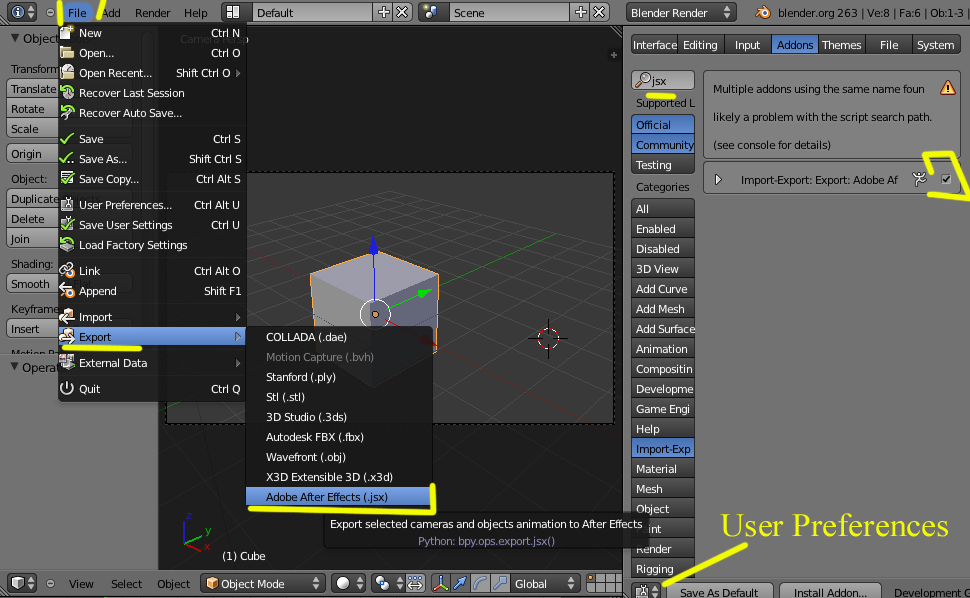Choose Load Factory Settings entry

click(x=151, y=245)
